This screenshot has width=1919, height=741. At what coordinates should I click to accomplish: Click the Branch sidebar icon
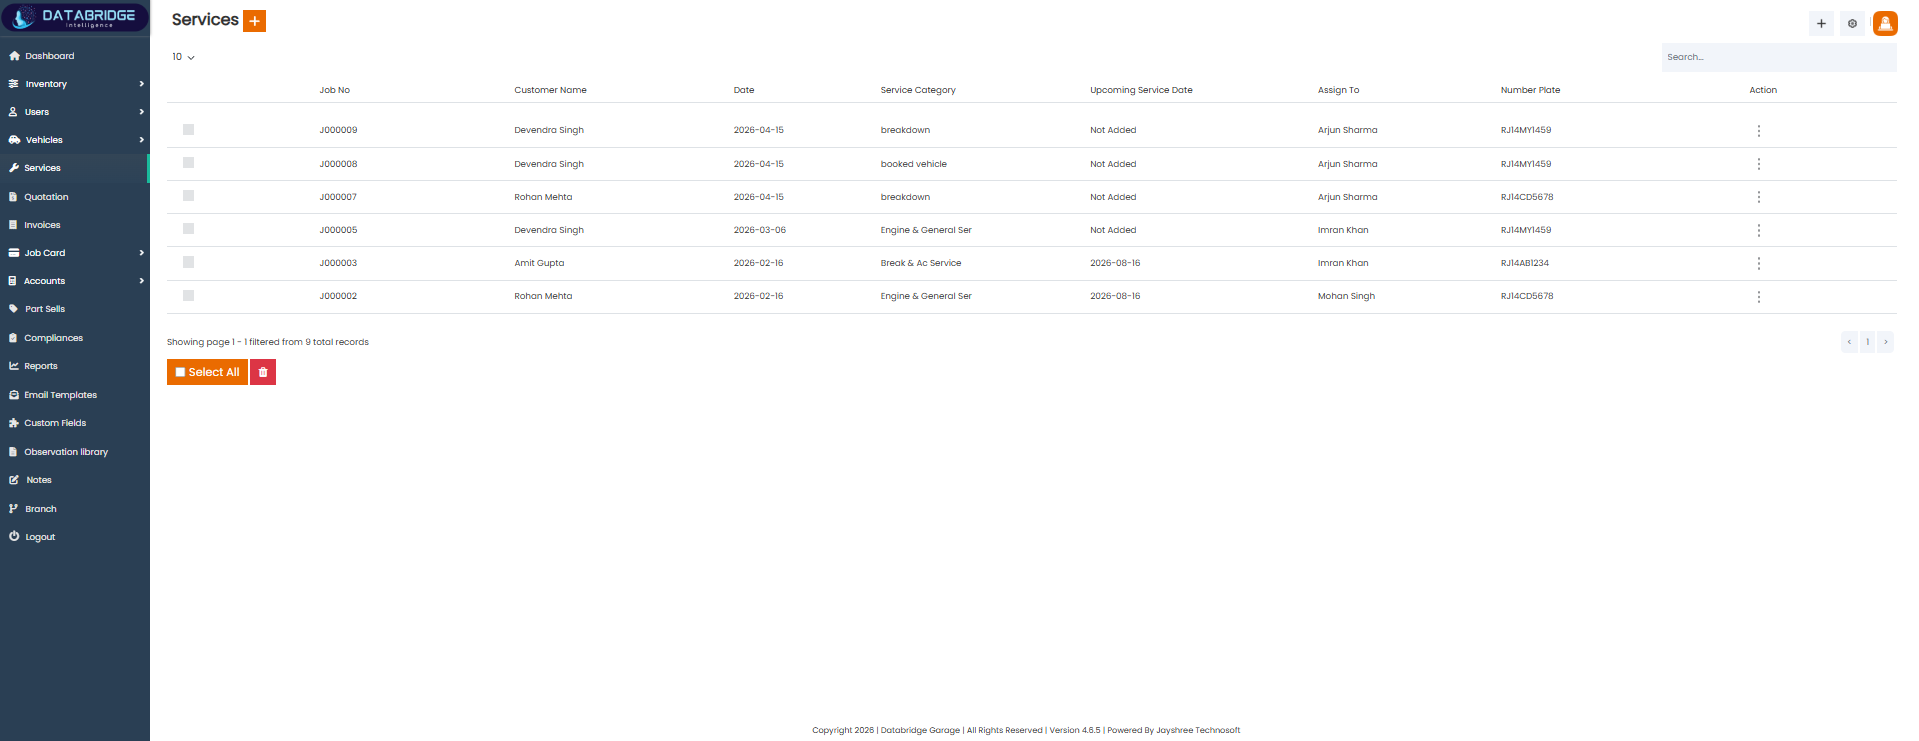14,509
